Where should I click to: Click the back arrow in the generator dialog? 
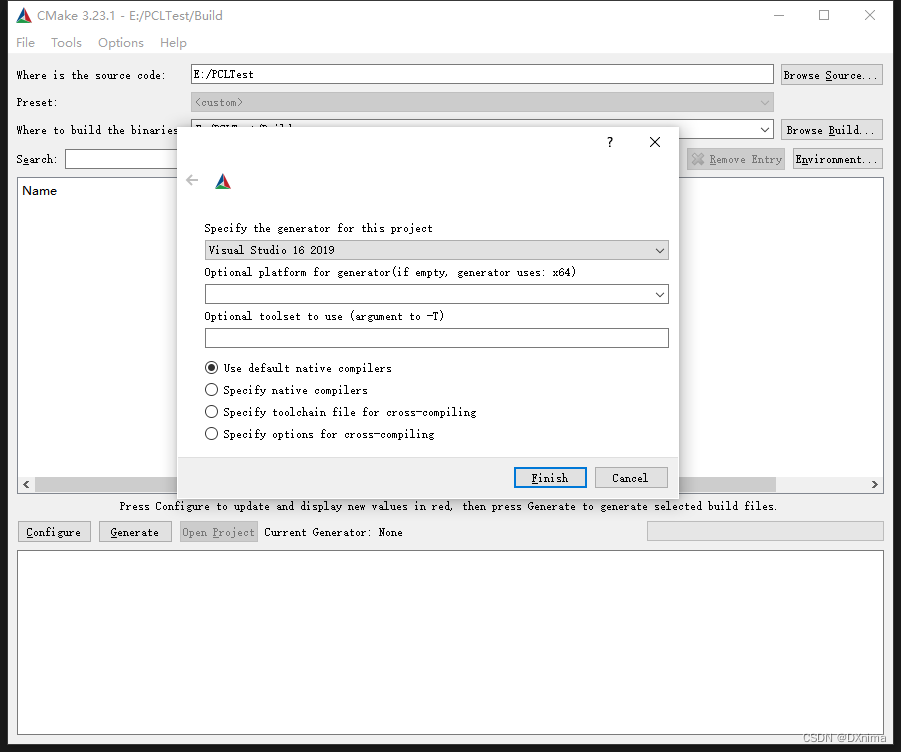point(191,181)
